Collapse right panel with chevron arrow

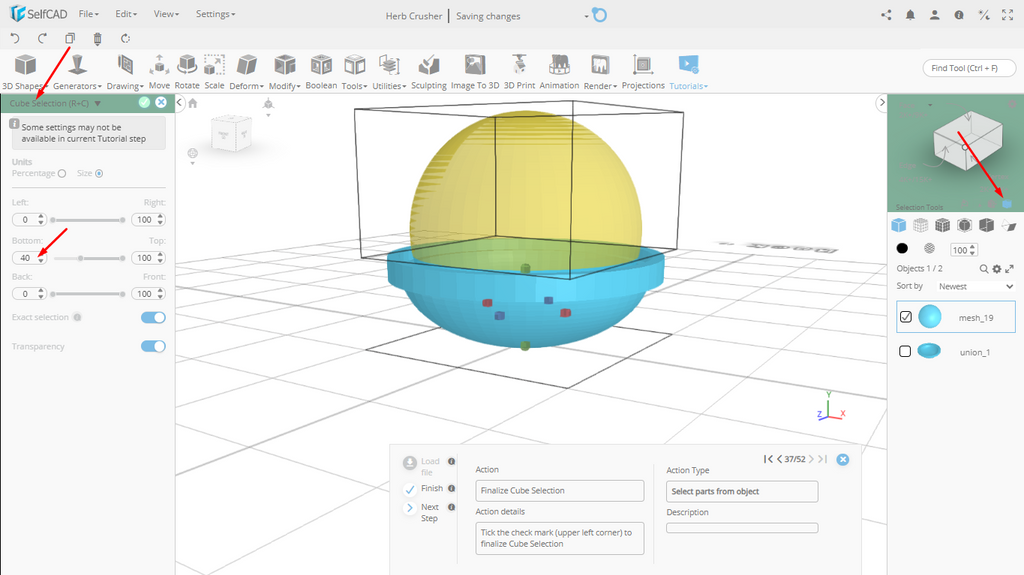882,102
